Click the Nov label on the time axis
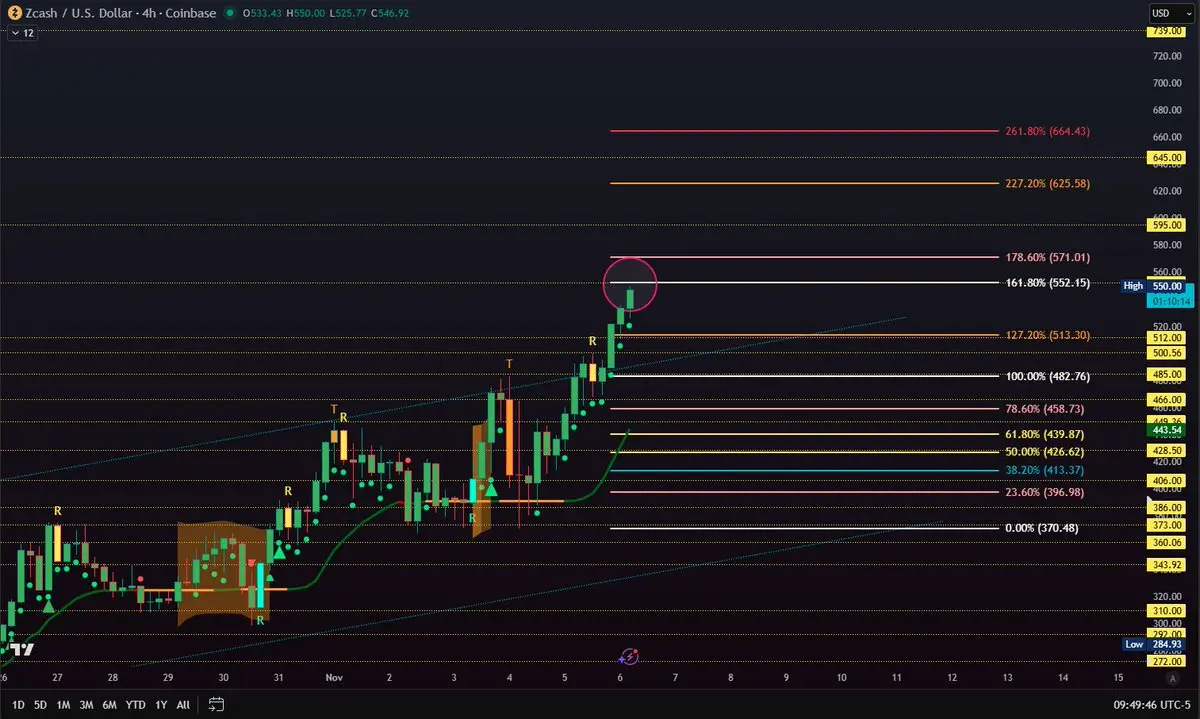Screen dimensions: 1200x719 (334, 678)
